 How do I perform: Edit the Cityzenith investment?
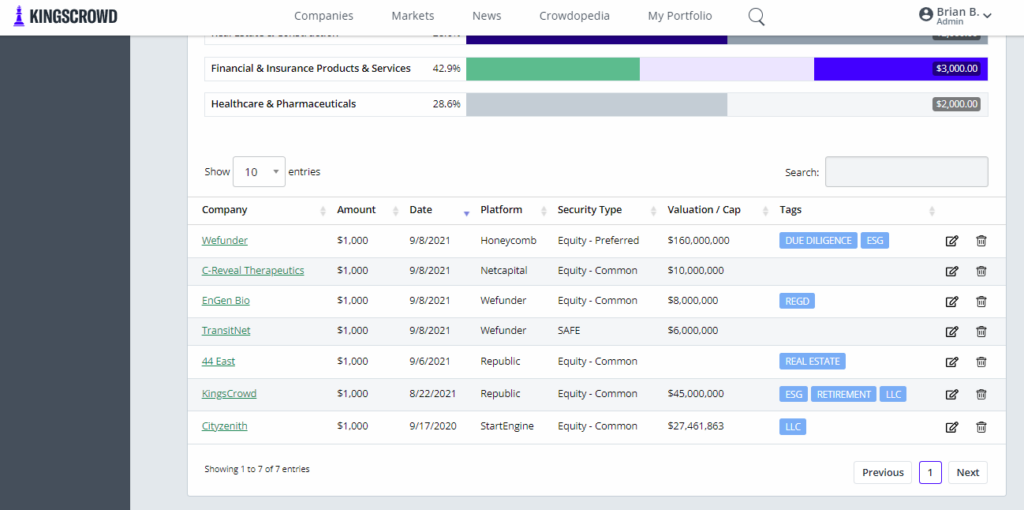952,427
